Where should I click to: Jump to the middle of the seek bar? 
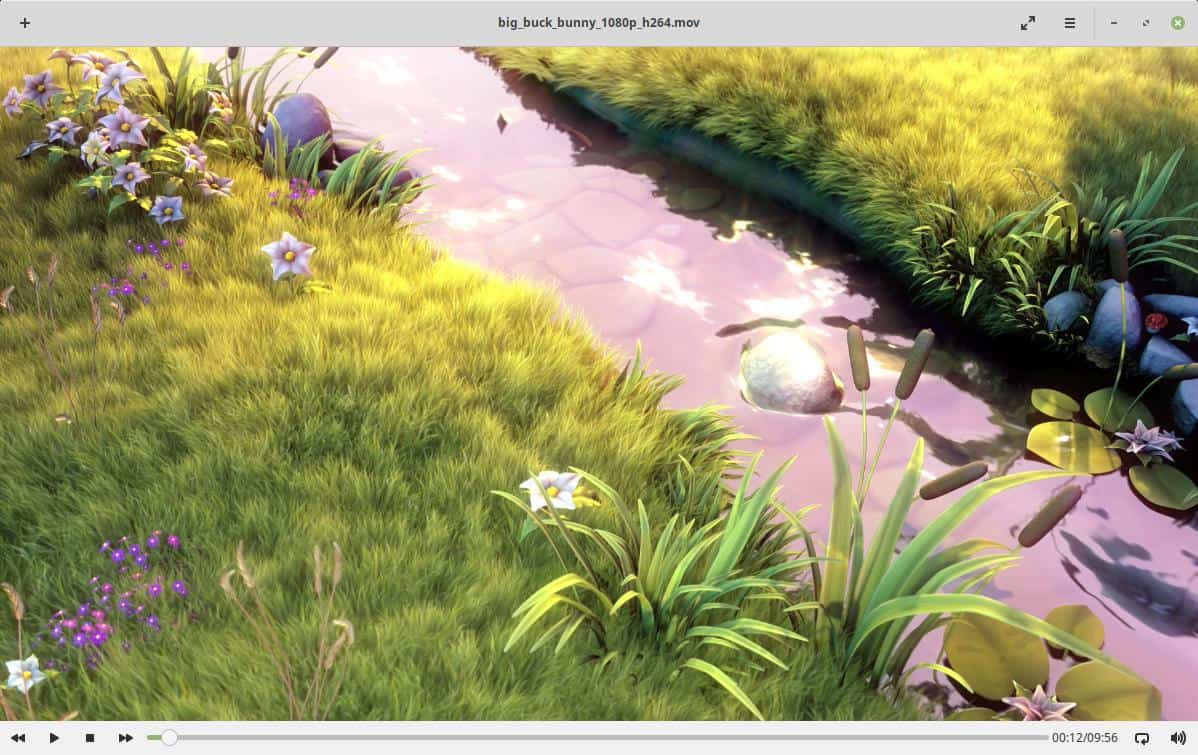(x=597, y=737)
